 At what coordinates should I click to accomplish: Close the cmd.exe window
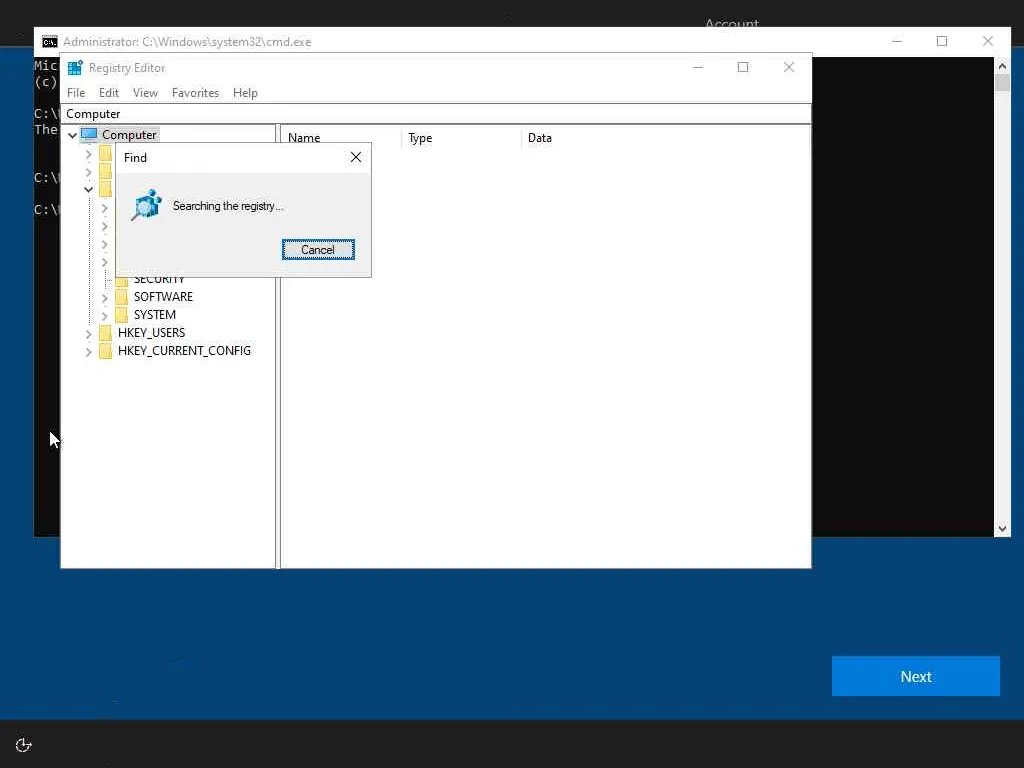987,41
